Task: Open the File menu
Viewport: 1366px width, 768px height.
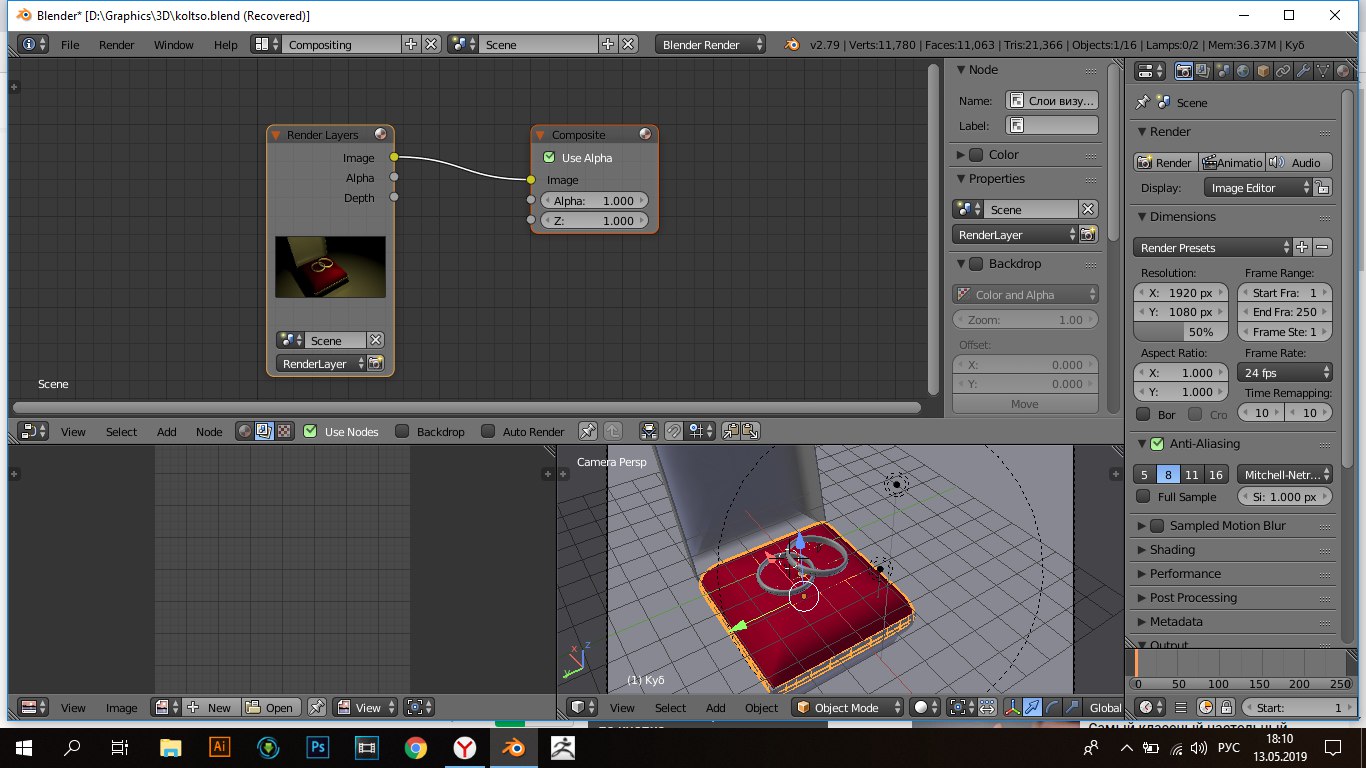Action: [70, 45]
